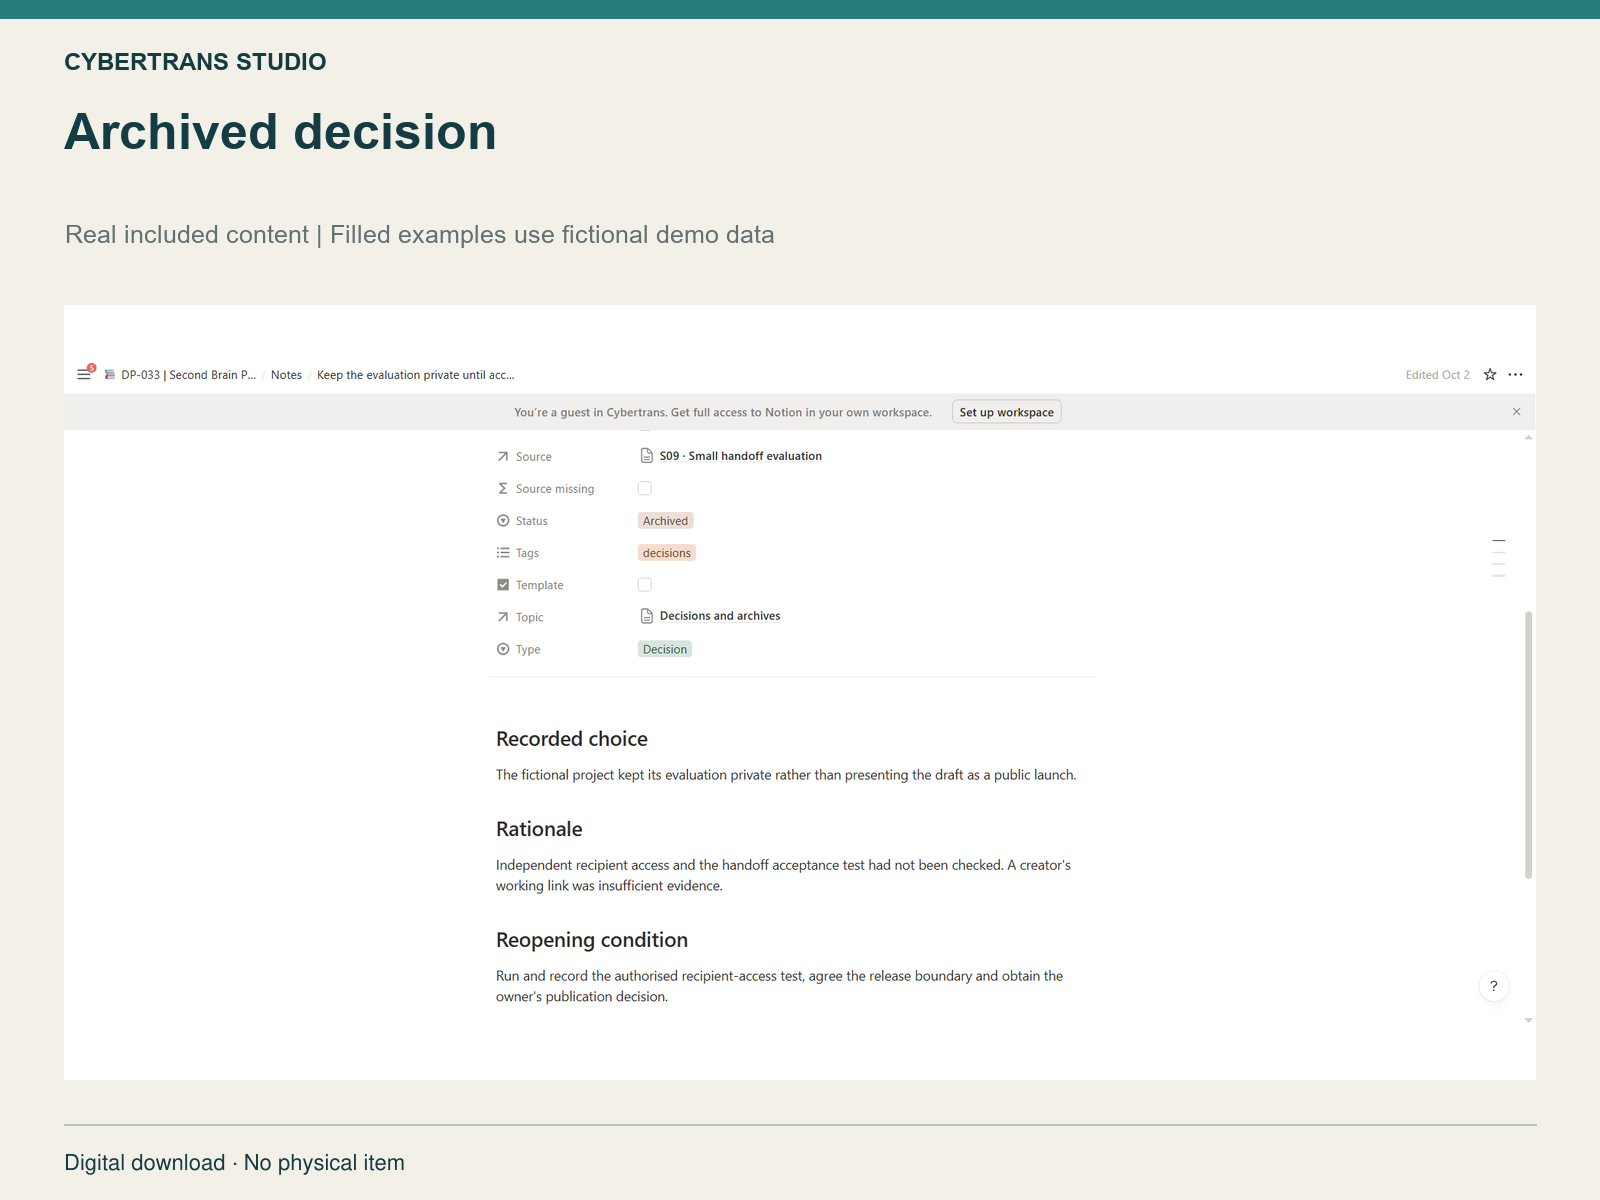This screenshot has width=1600, height=1200.
Task: Click the Archived status tag
Action: coord(666,521)
